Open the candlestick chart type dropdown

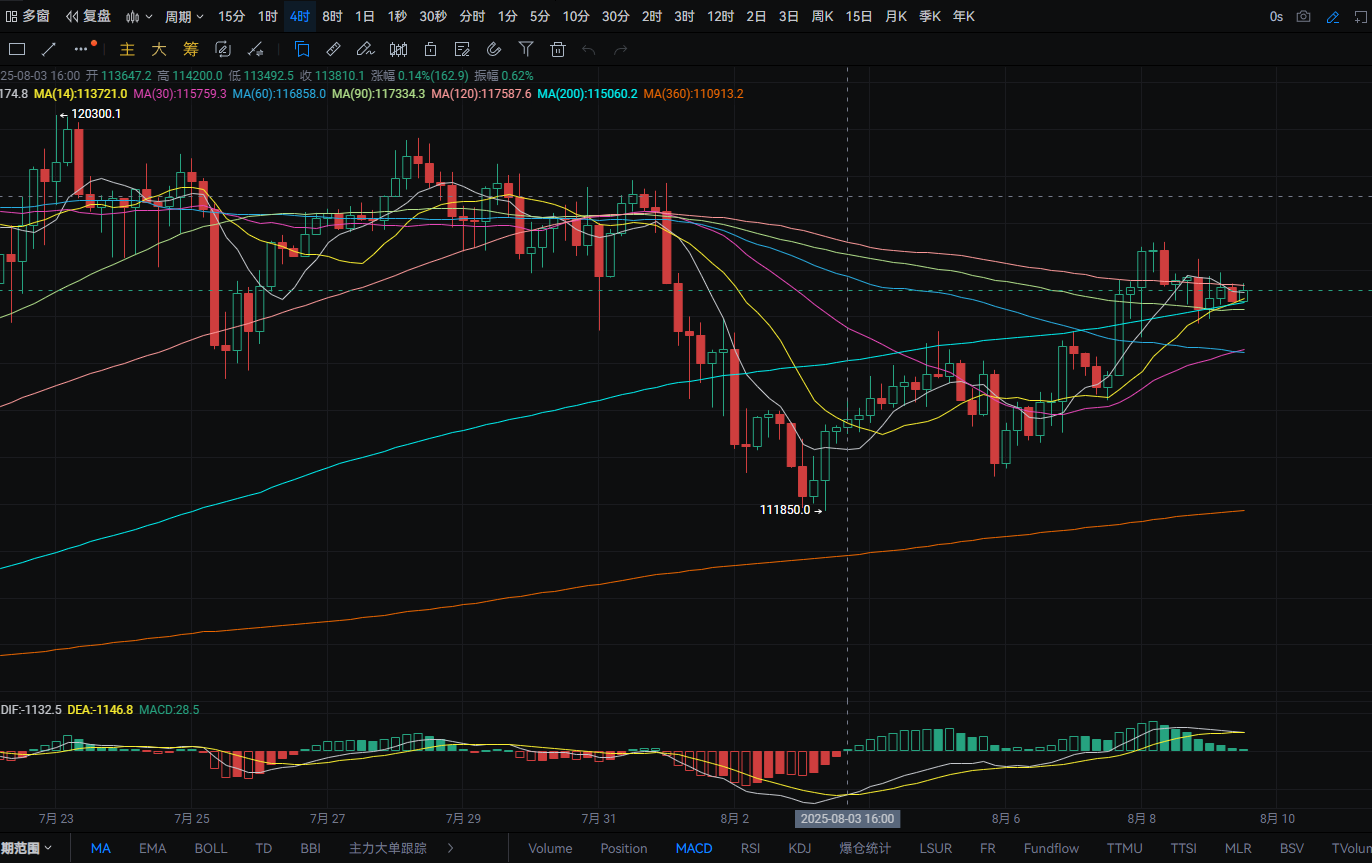[x=139, y=16]
